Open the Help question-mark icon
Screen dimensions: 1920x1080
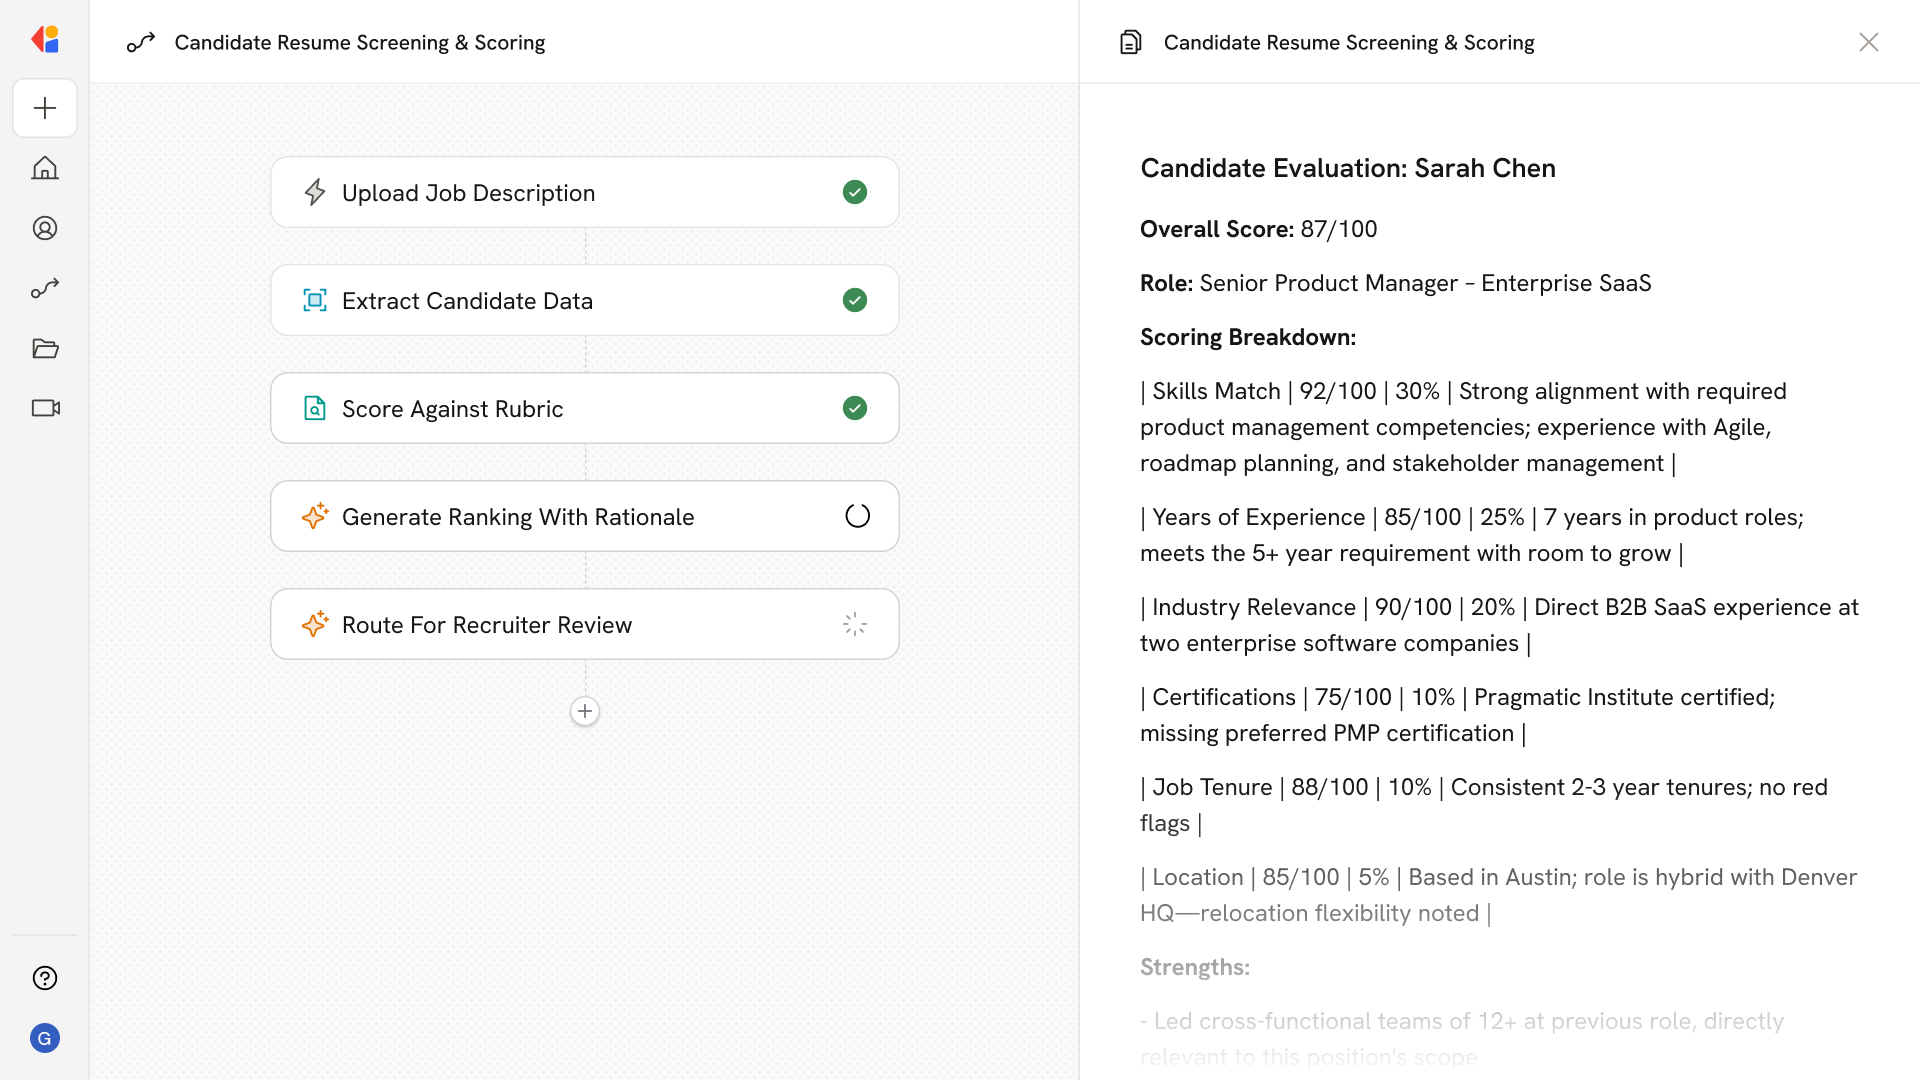point(45,978)
